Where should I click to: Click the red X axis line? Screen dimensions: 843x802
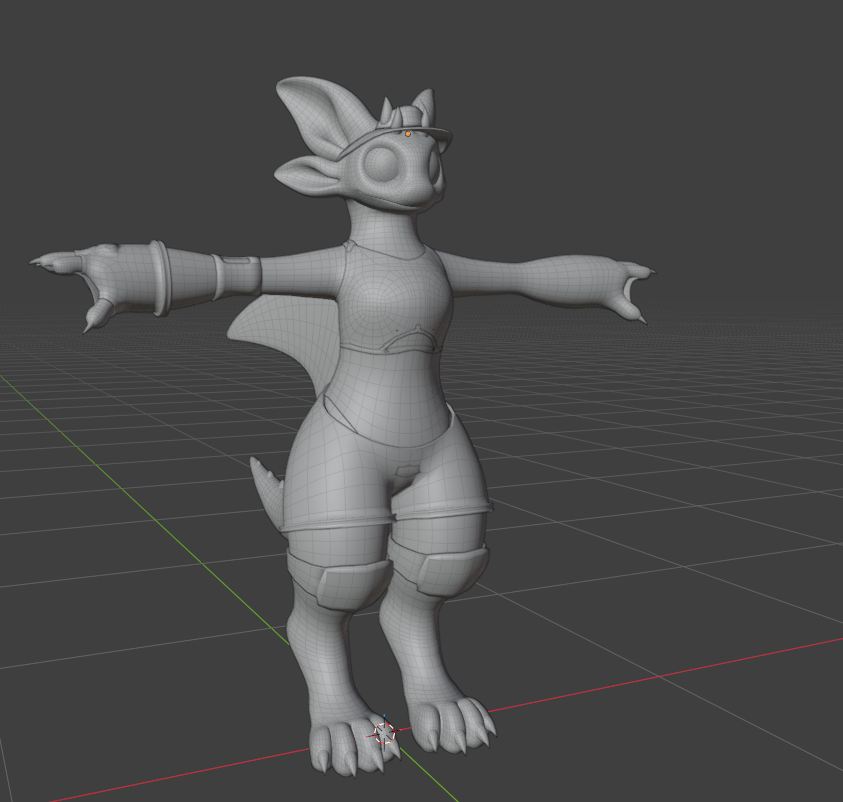[x=650, y=678]
